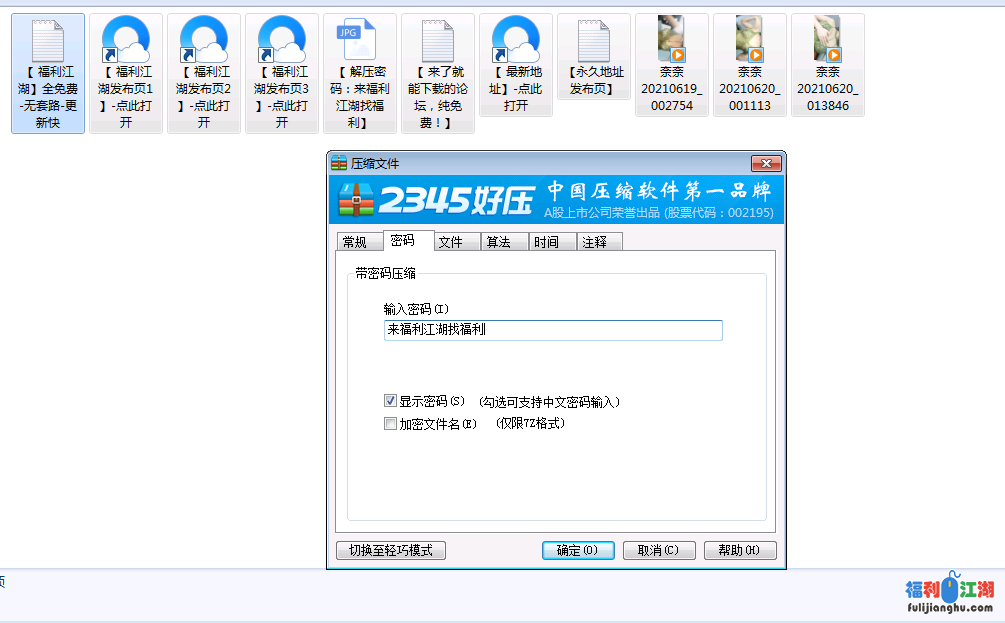Switch to the 常规 tab

click(x=355, y=242)
